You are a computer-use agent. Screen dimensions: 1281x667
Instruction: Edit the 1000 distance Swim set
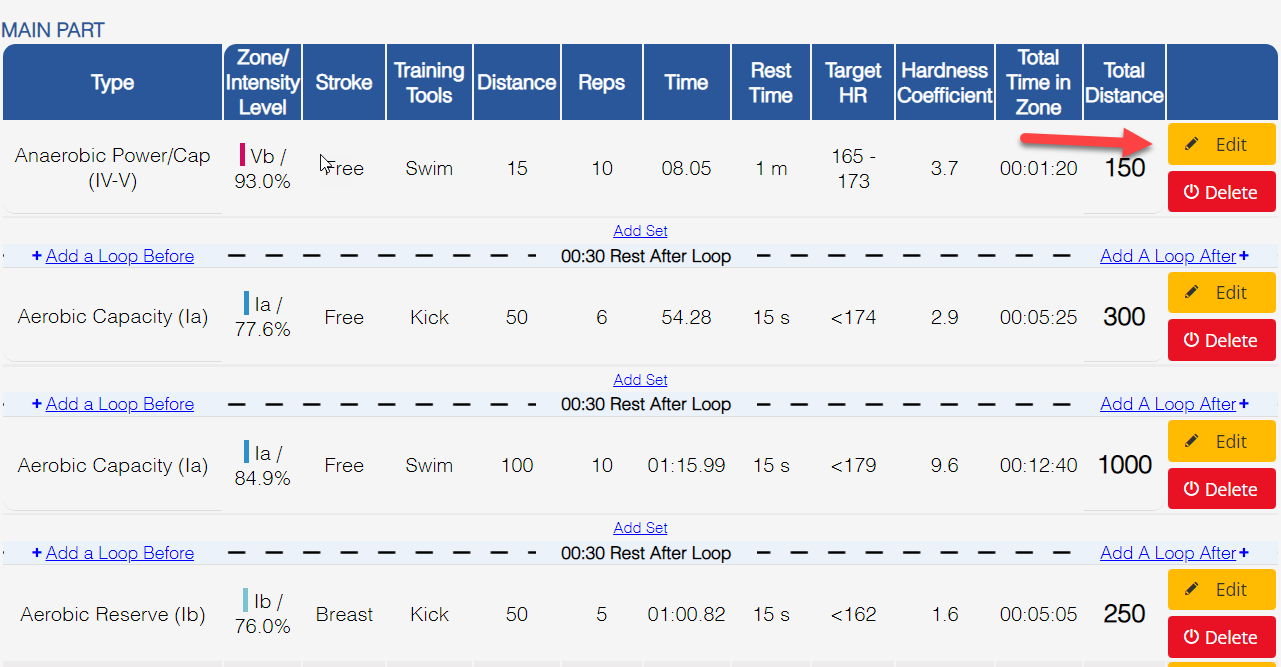tap(1221, 441)
